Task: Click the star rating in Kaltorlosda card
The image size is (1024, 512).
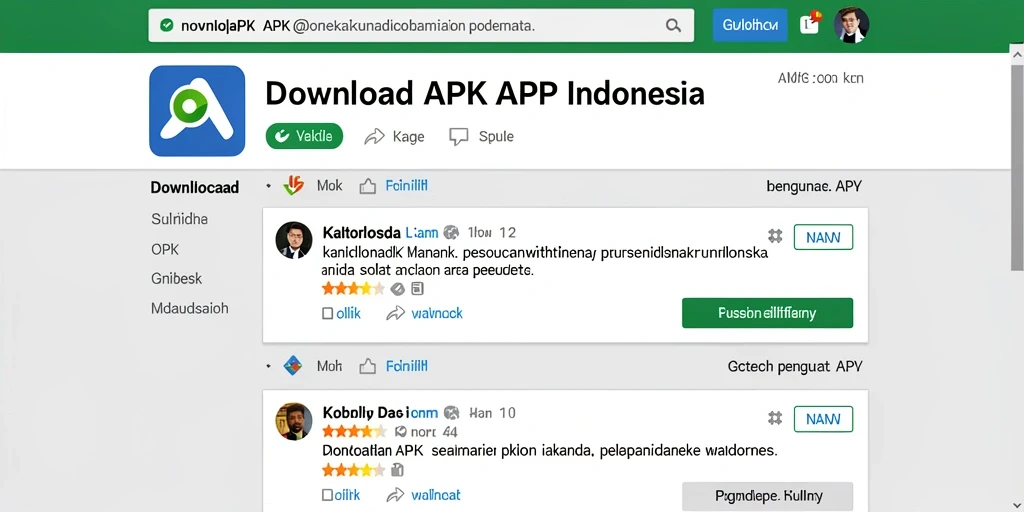Action: pos(353,289)
